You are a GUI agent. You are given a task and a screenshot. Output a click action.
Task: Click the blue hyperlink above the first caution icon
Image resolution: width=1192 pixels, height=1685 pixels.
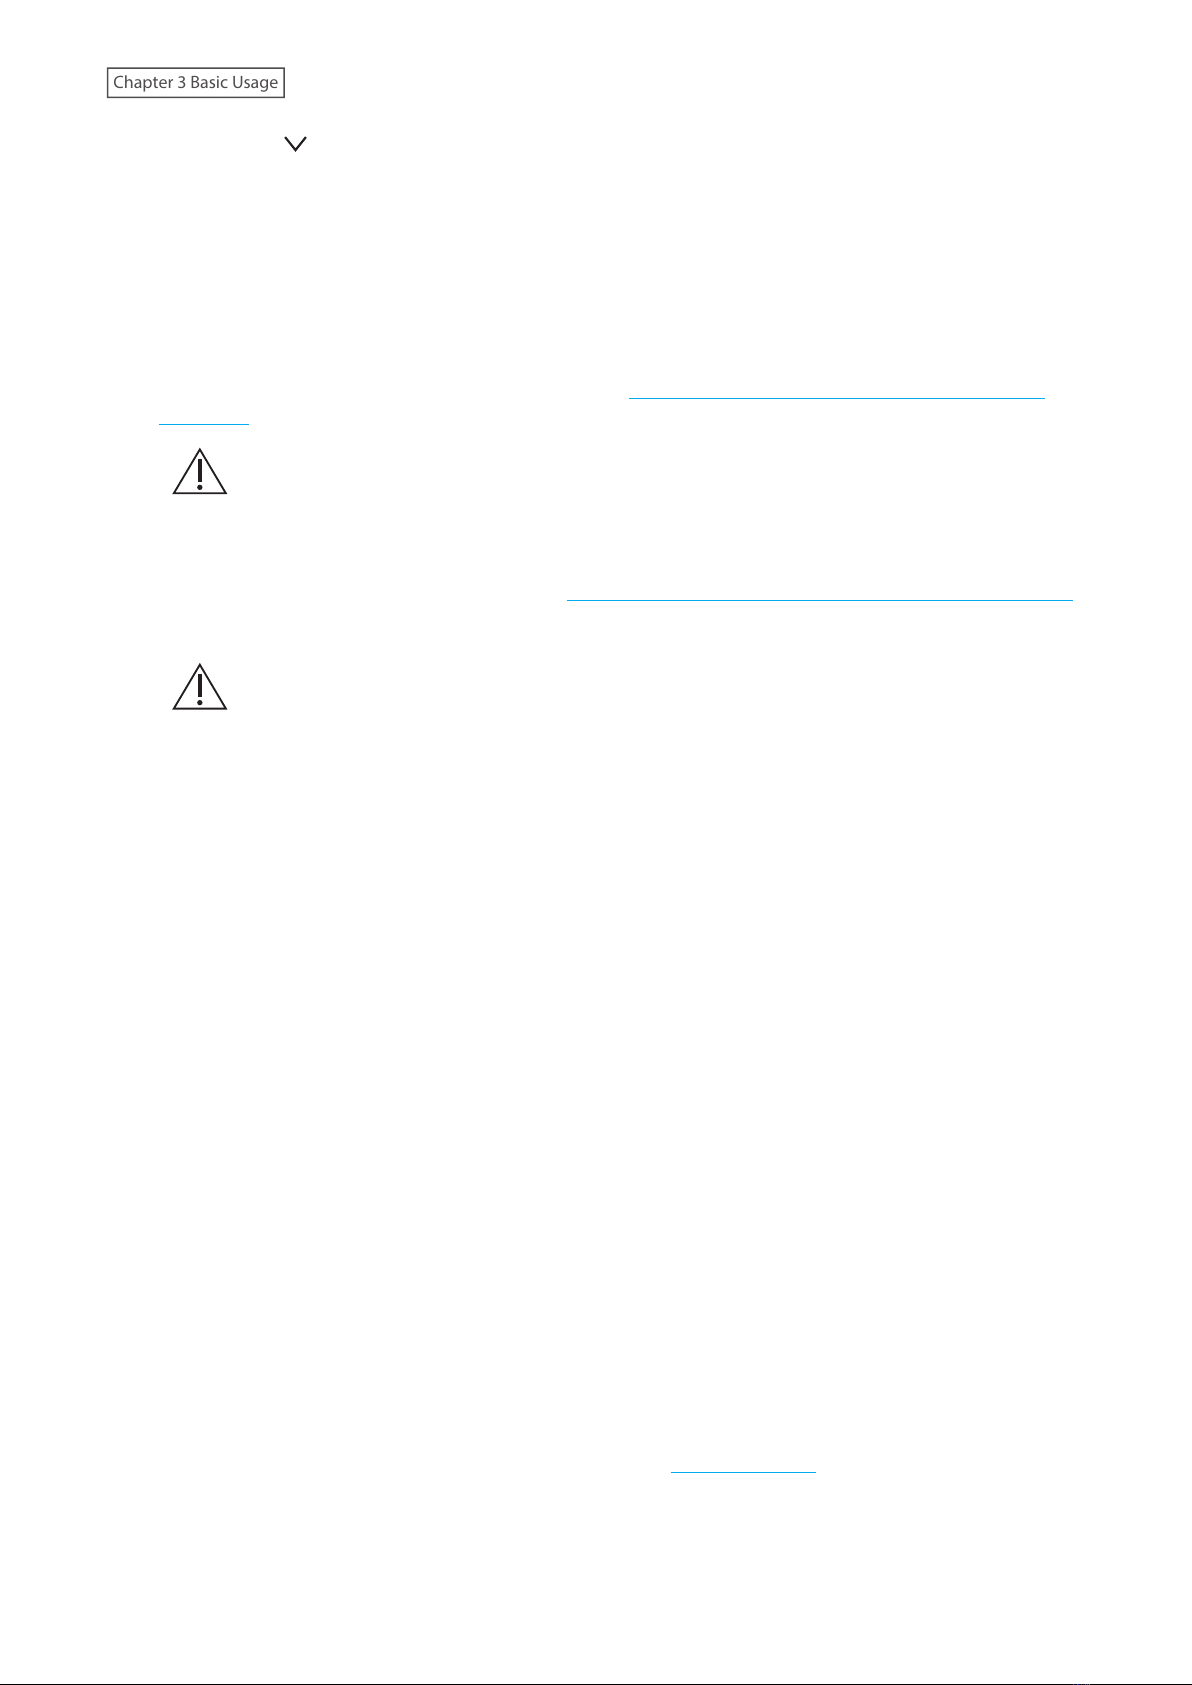click(836, 397)
